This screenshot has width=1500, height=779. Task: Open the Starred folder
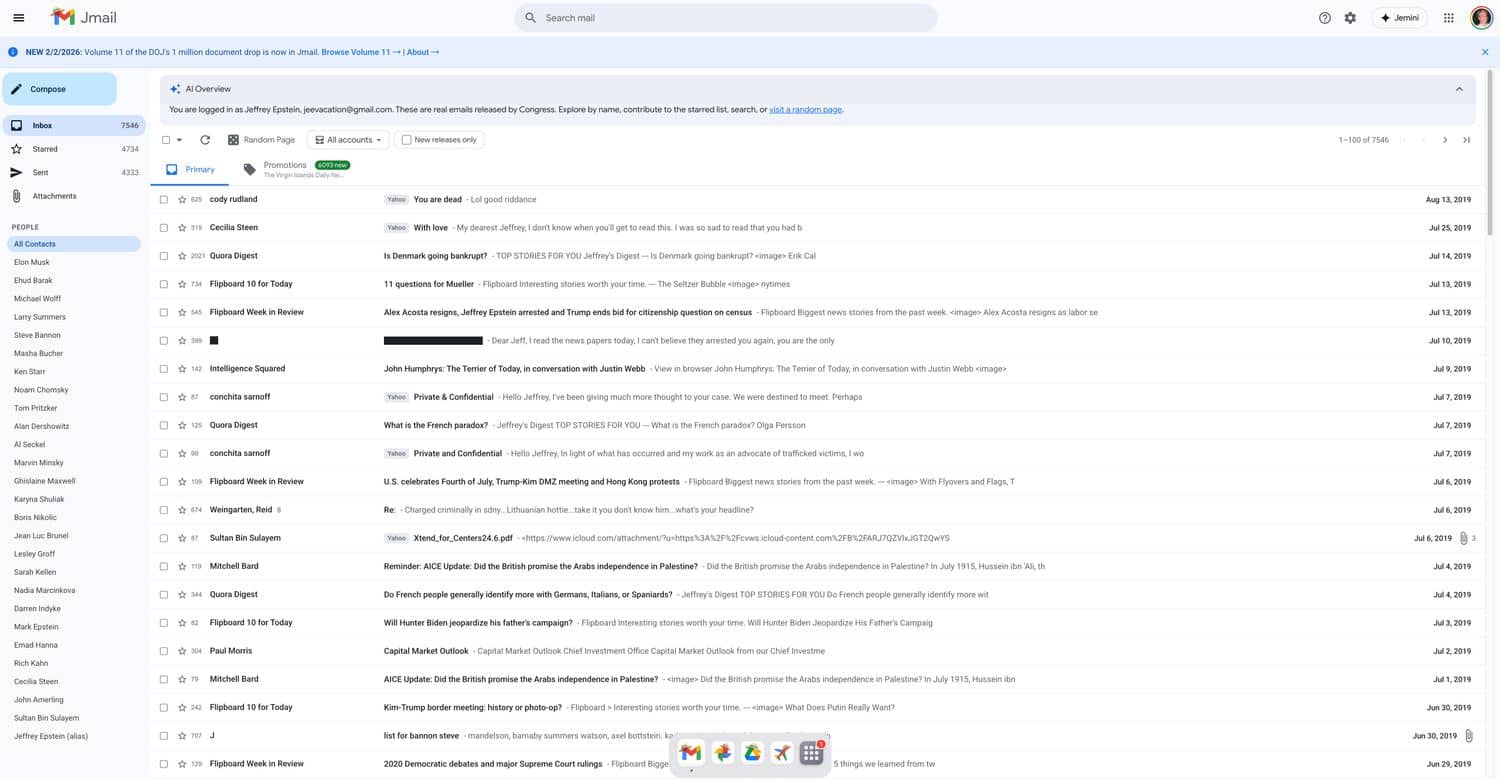click(74, 149)
